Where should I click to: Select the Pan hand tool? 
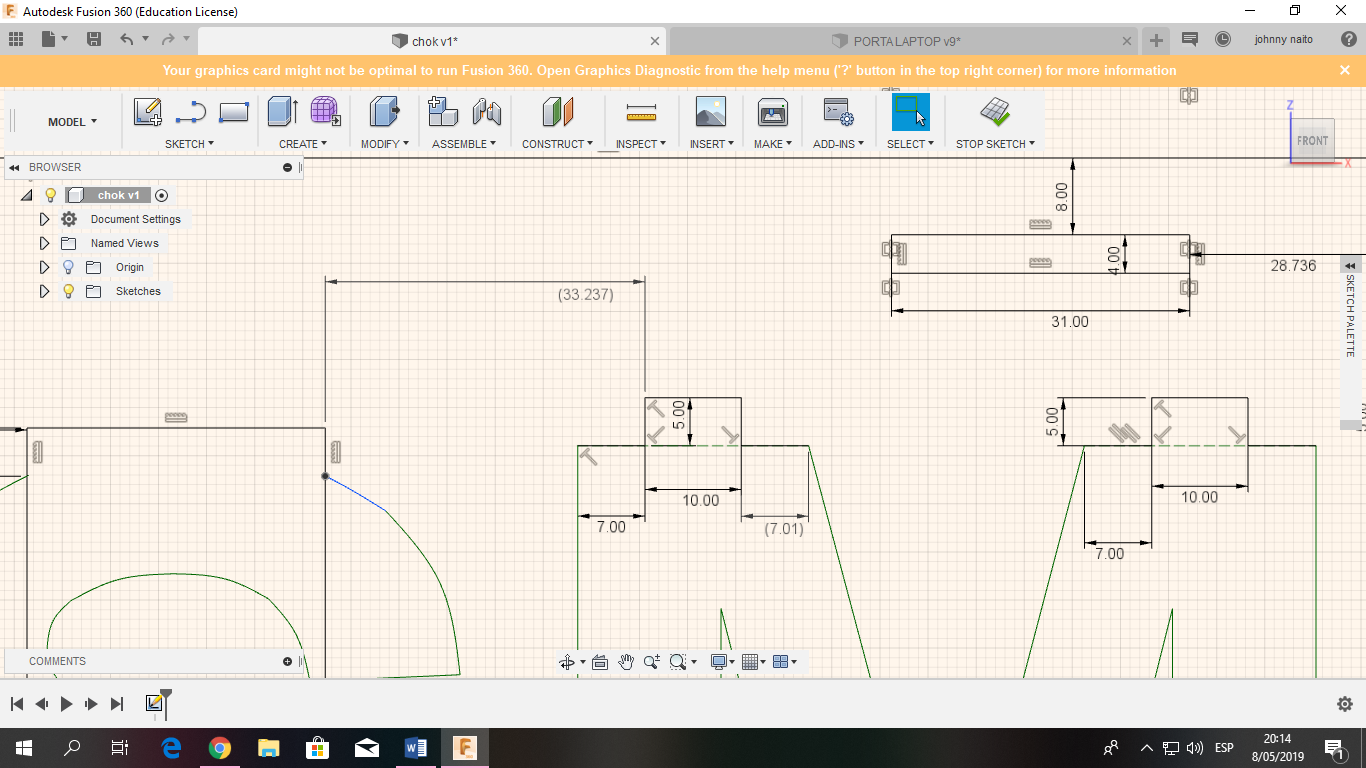tap(626, 662)
